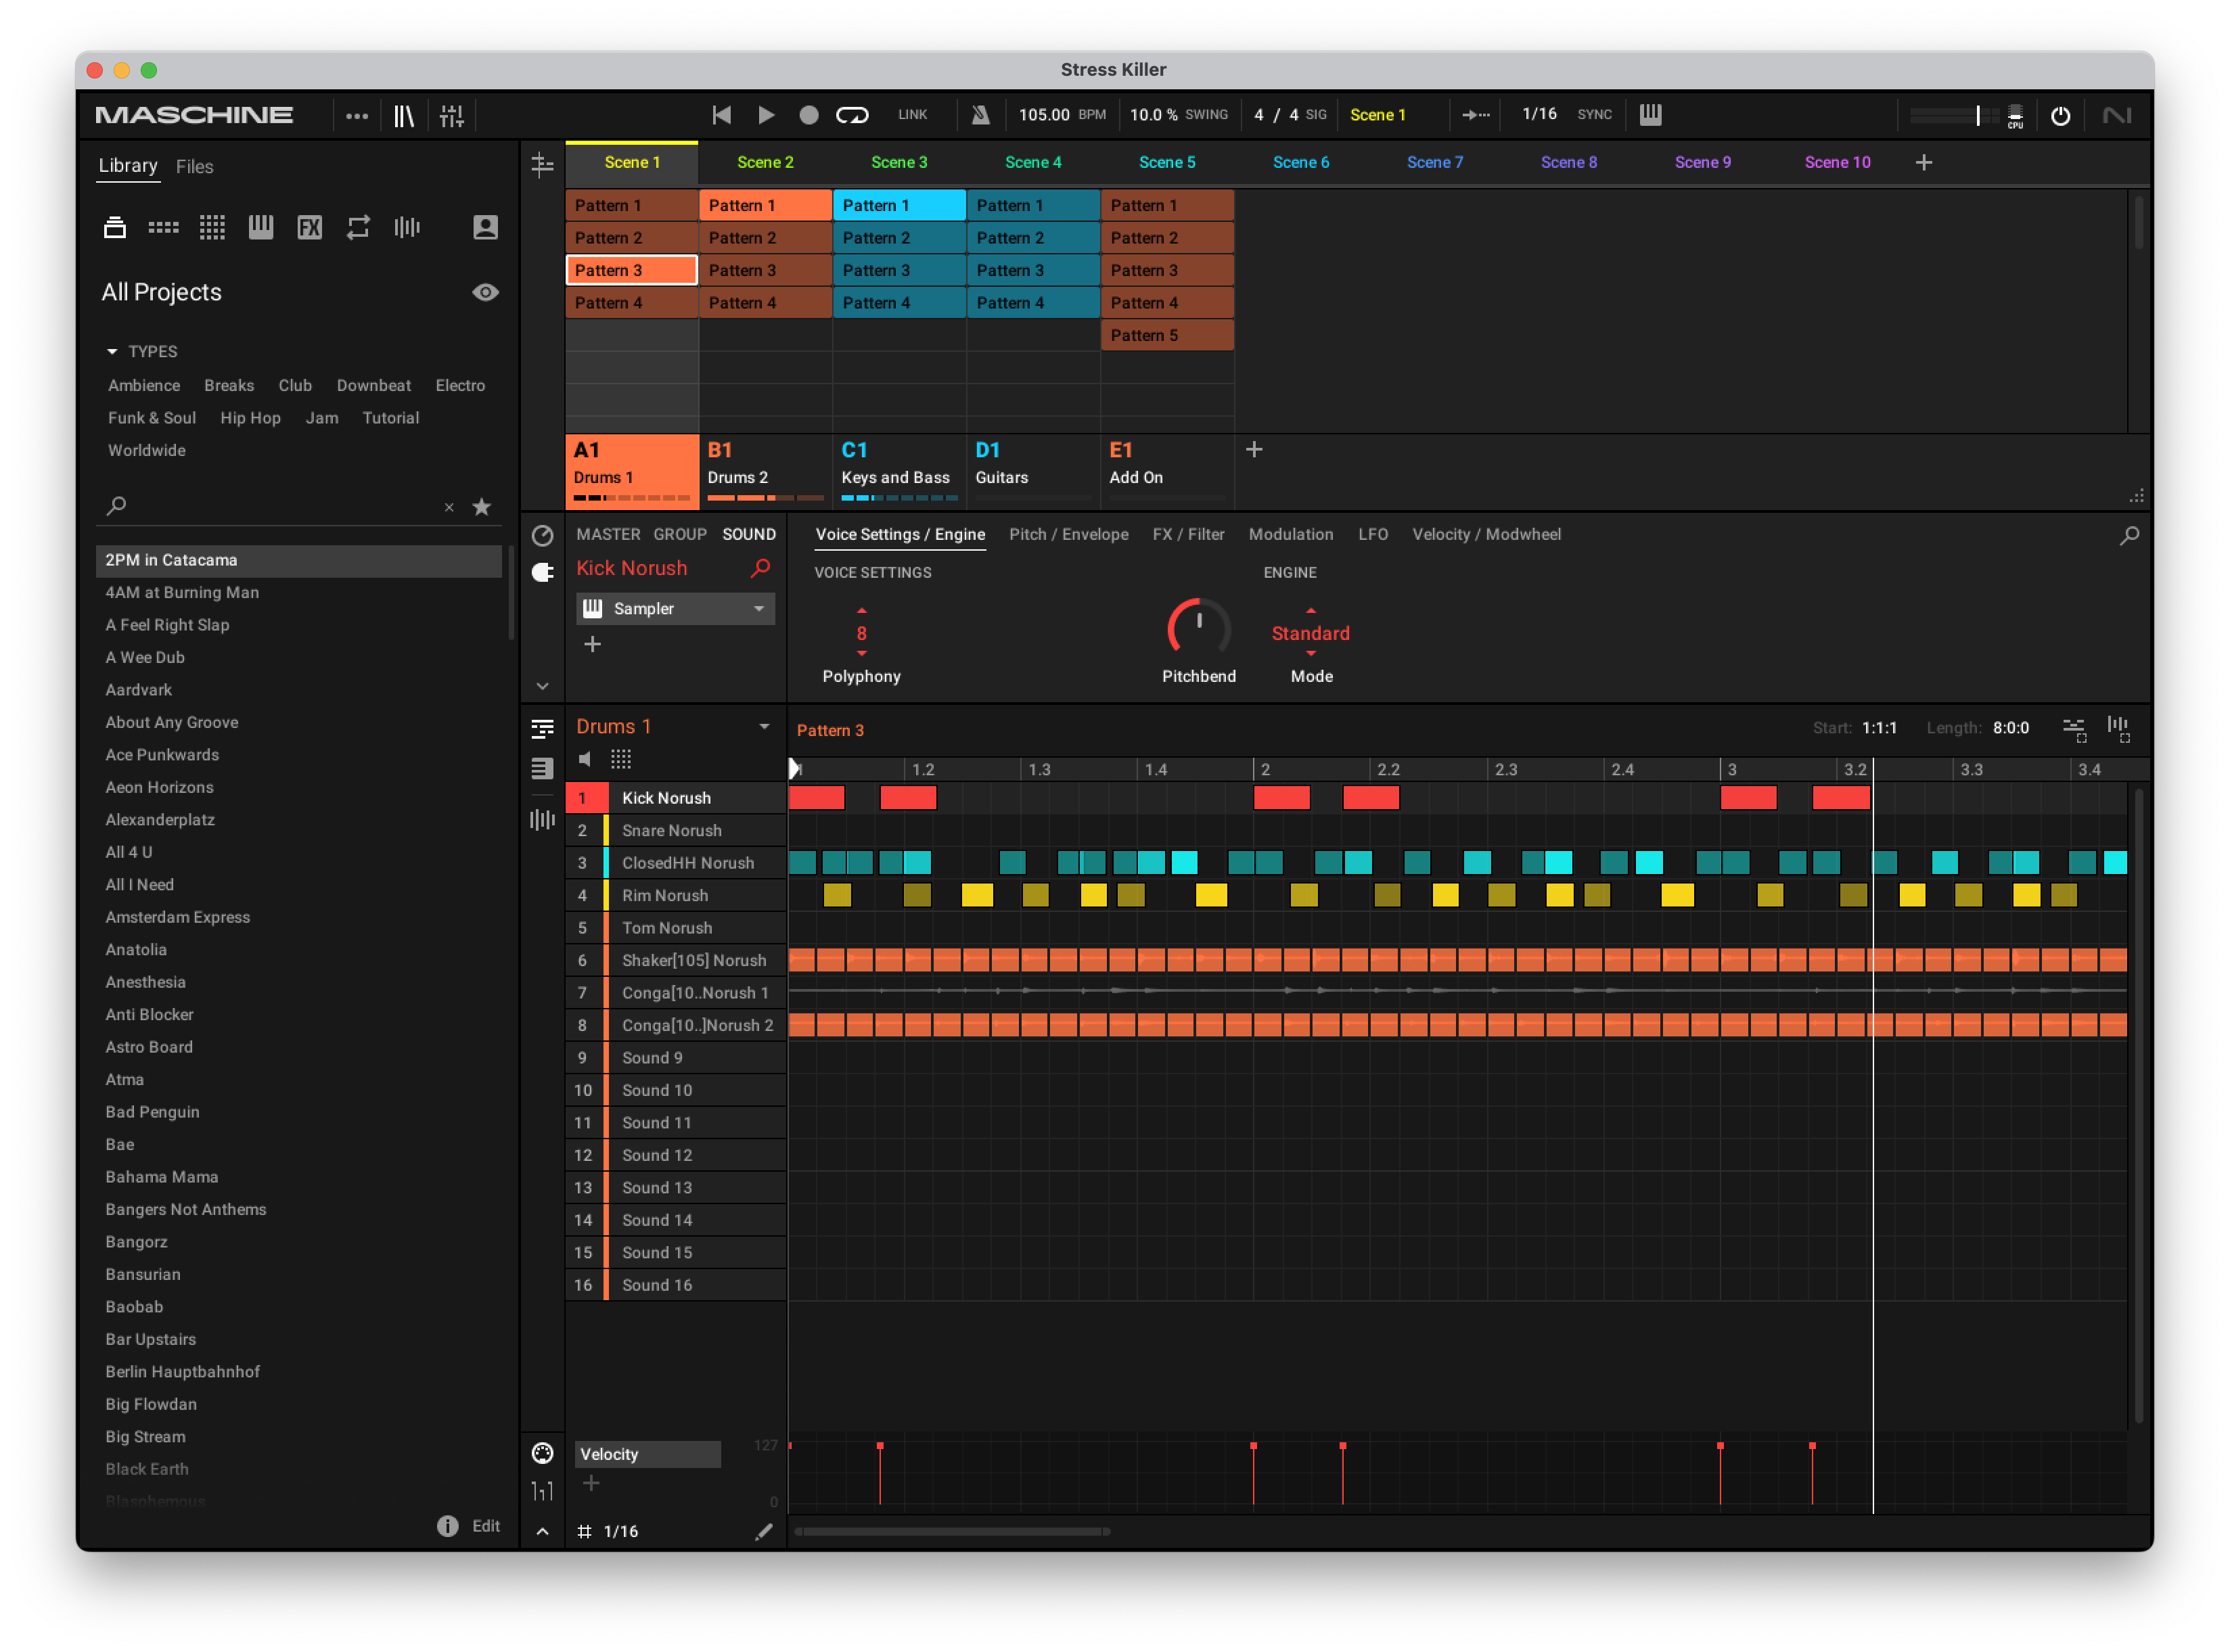Viewport: 2230px width, 1652px height.
Task: Open the Sampler plug-in dropdown
Action: click(x=676, y=609)
